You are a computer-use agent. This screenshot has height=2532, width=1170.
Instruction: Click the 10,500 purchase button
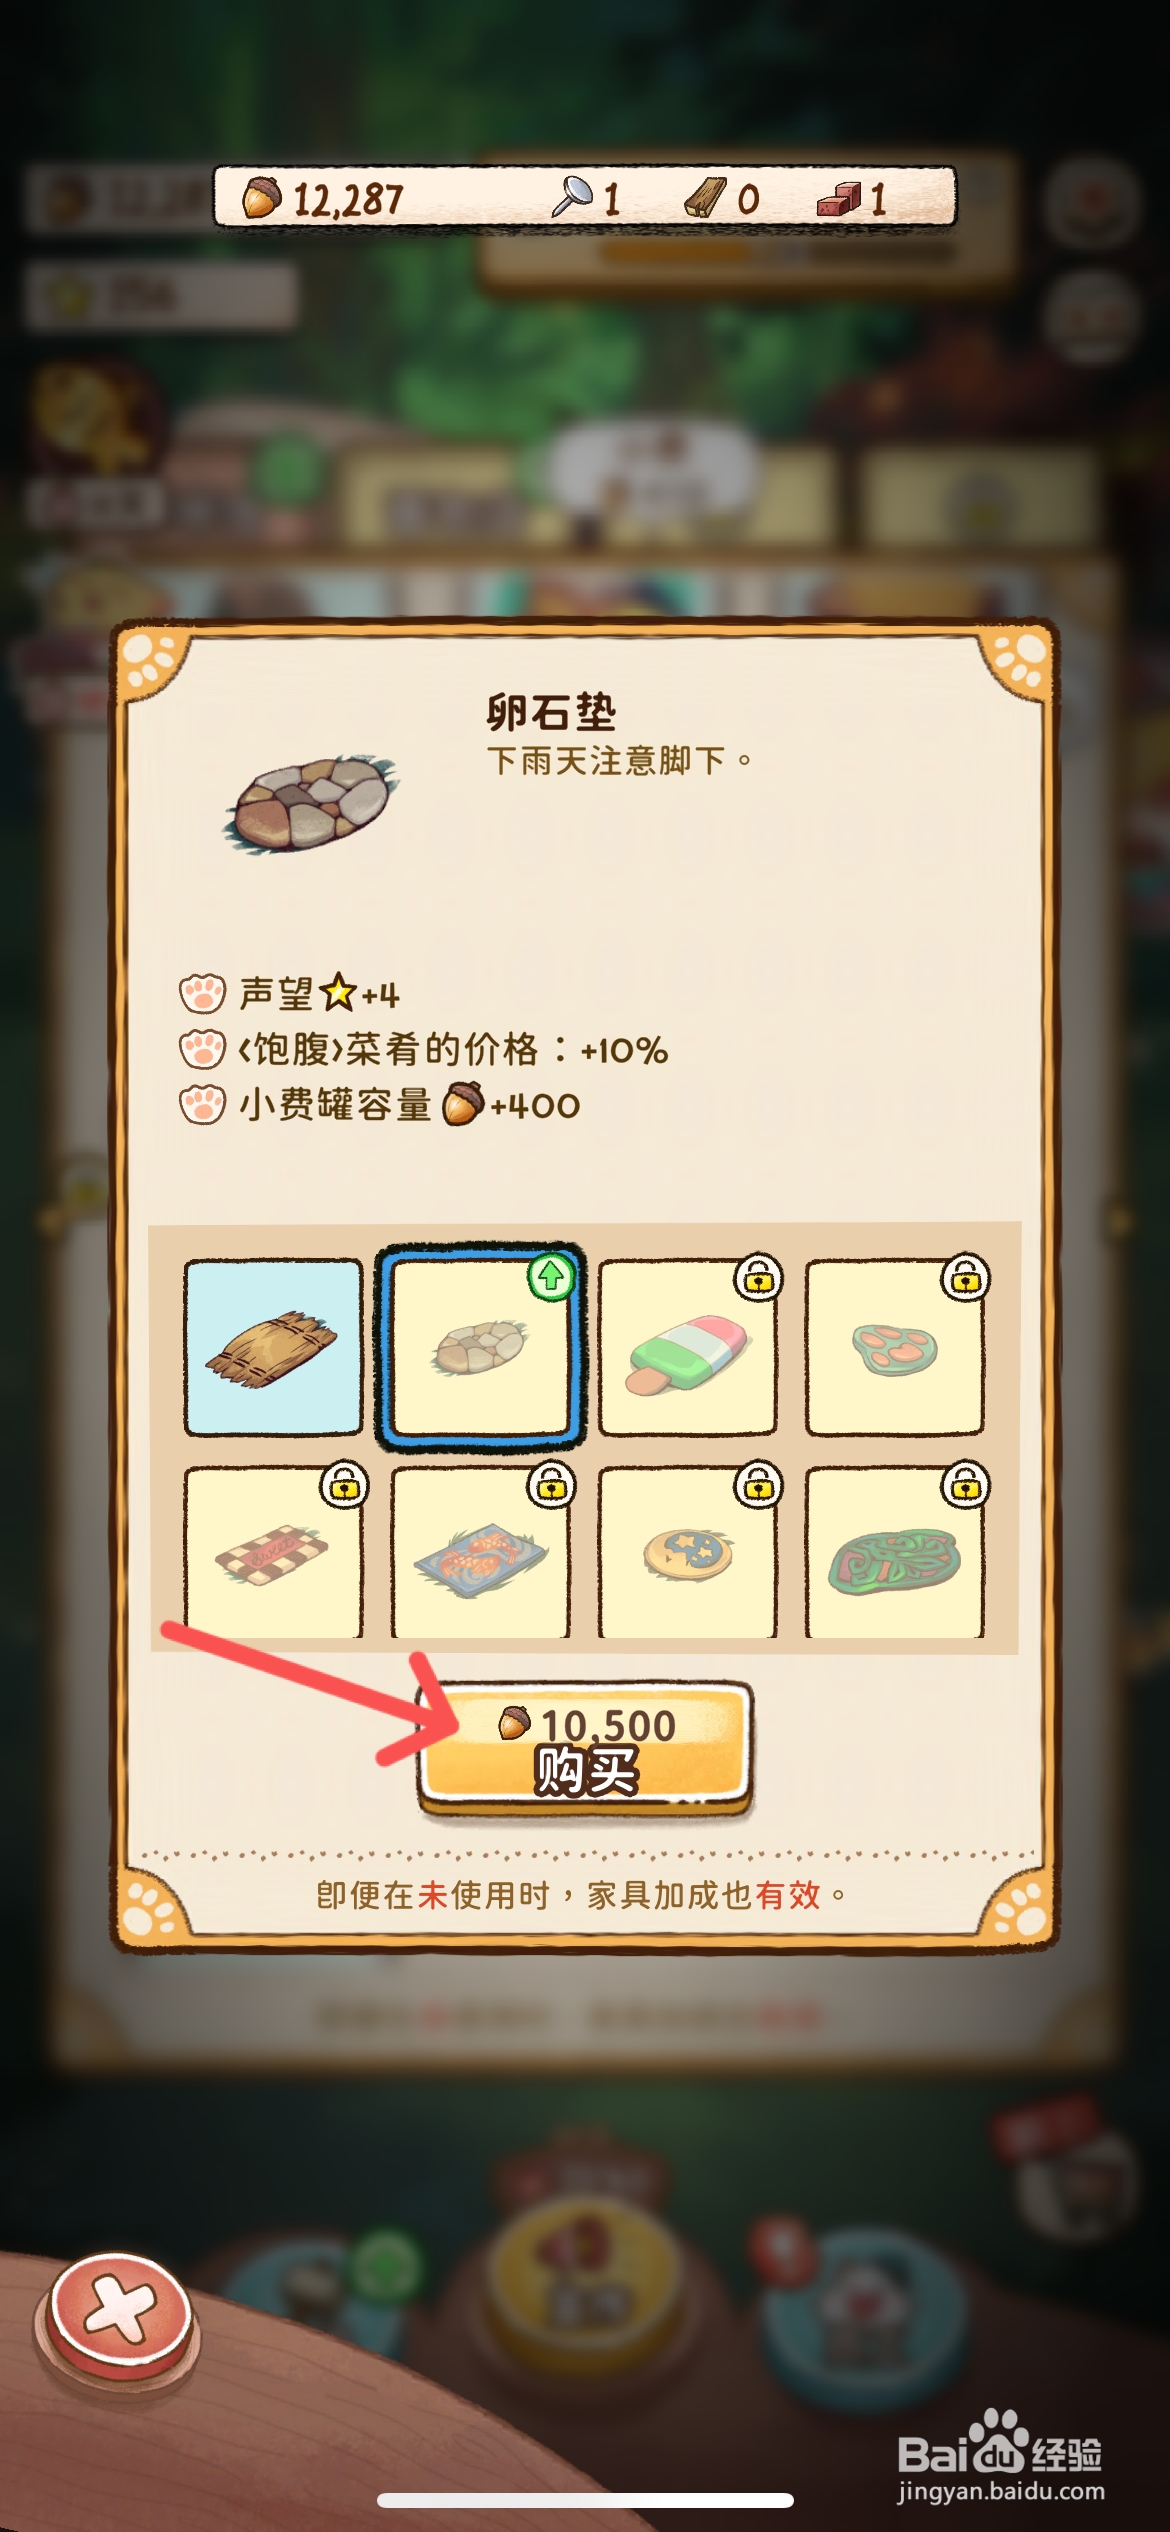pyautogui.click(x=585, y=1747)
